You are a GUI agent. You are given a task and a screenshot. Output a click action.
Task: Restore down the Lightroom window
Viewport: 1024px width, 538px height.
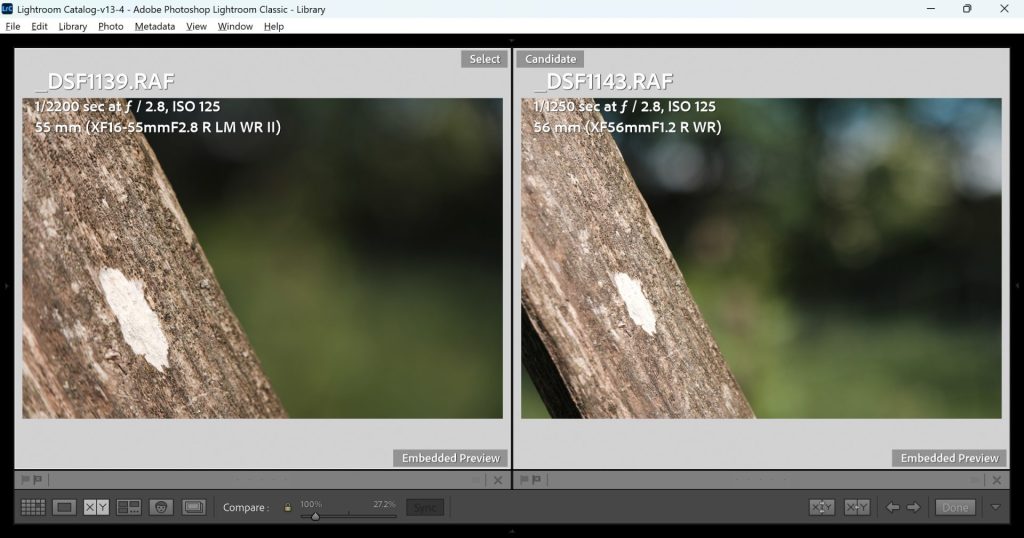click(967, 8)
